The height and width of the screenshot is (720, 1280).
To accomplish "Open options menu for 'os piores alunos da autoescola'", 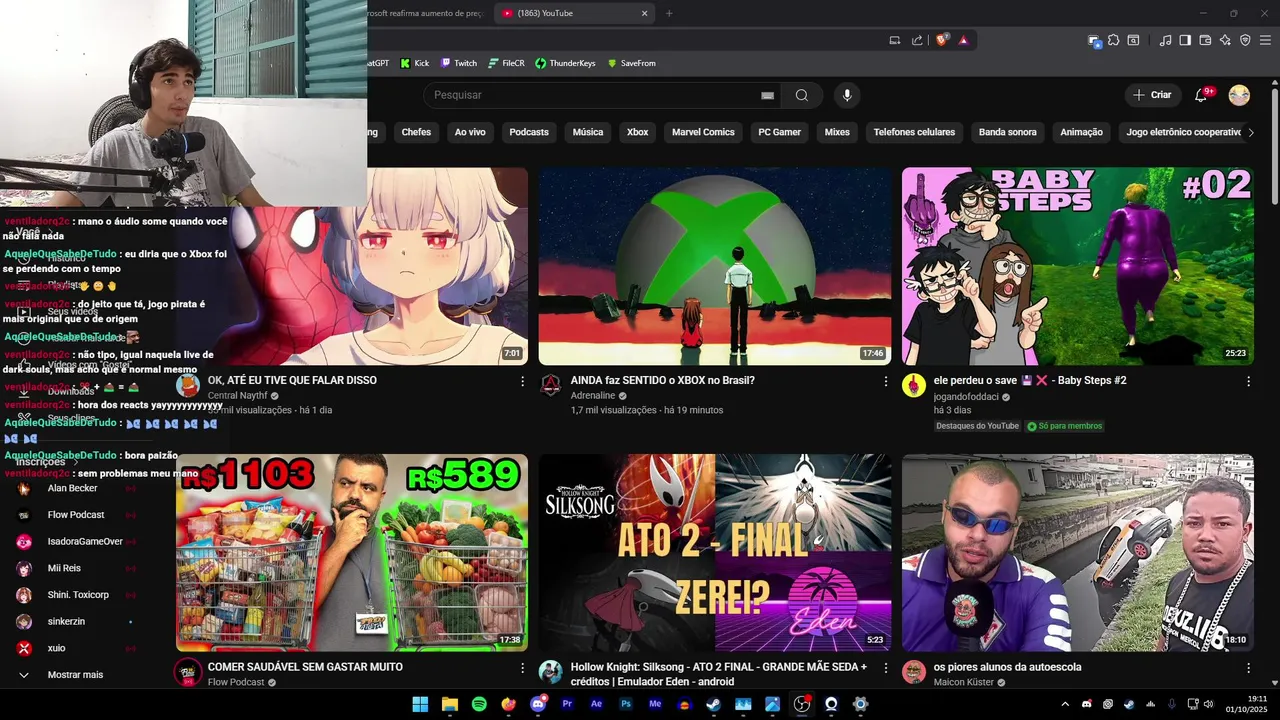I will point(1248,667).
